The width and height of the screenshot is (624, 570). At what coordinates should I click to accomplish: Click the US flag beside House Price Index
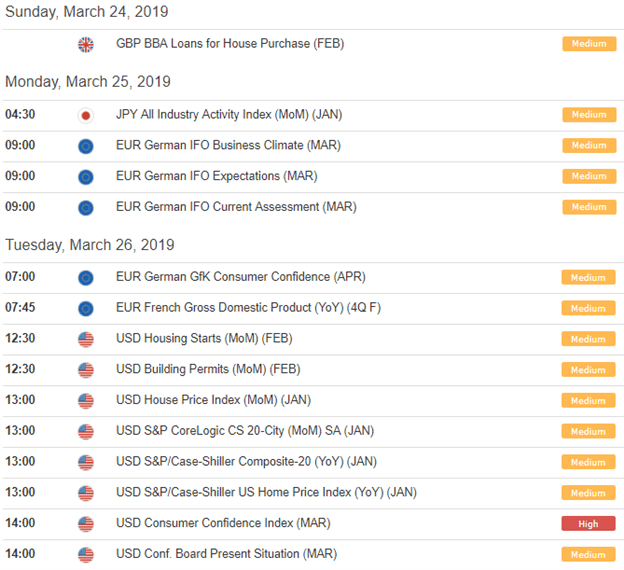pos(86,401)
